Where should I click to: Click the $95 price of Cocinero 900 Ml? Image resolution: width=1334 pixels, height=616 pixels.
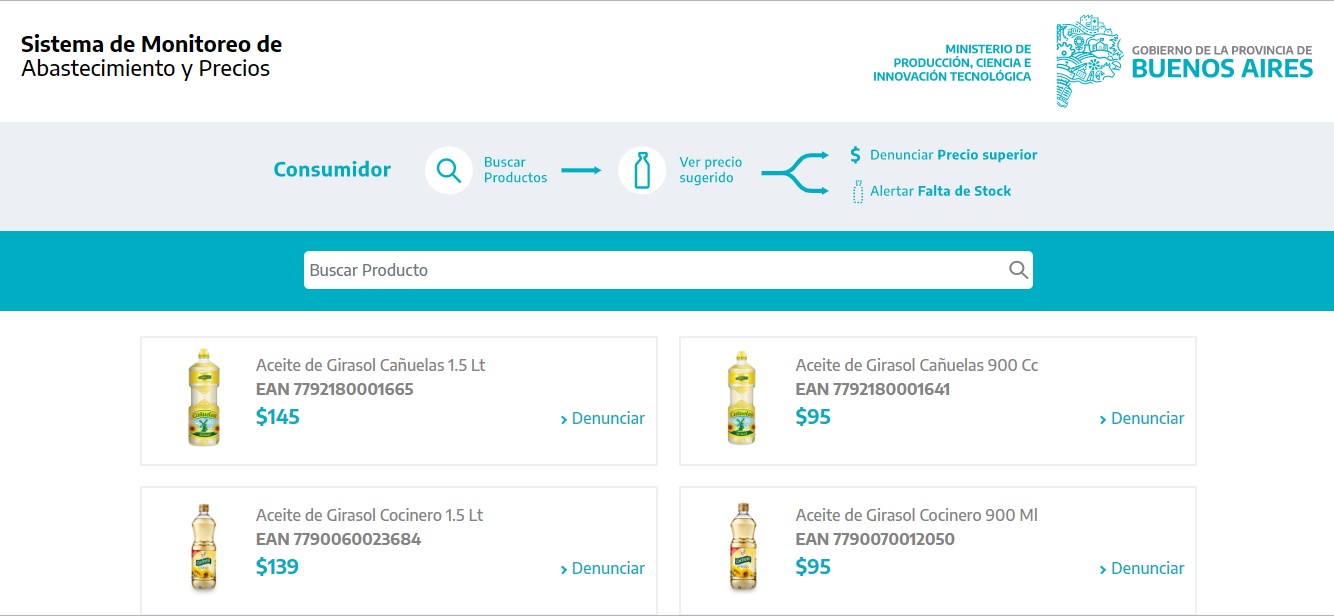(813, 567)
